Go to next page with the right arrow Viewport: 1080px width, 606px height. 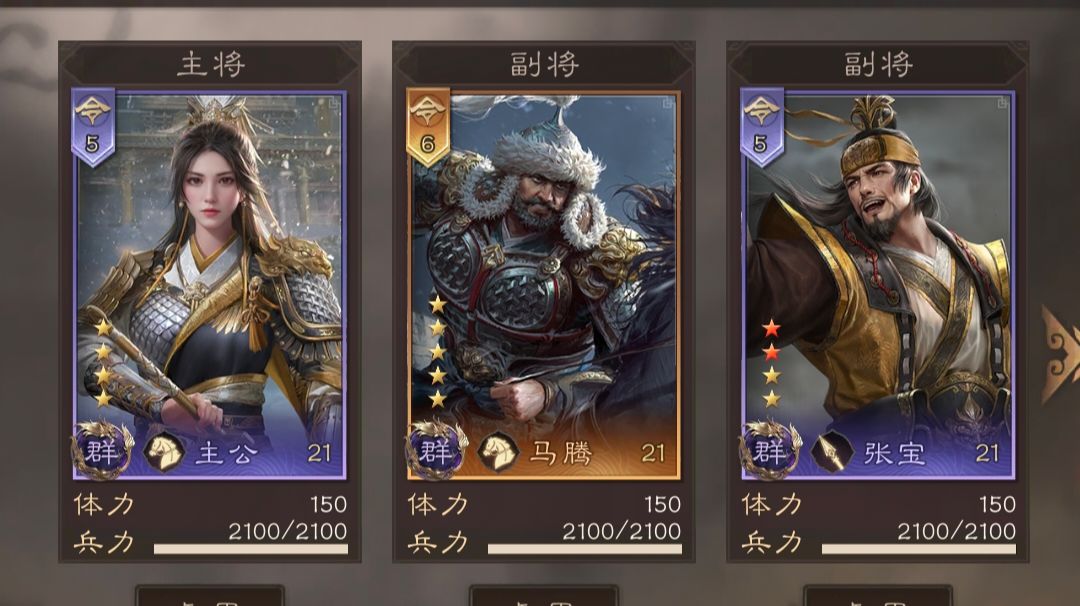(x=1059, y=355)
